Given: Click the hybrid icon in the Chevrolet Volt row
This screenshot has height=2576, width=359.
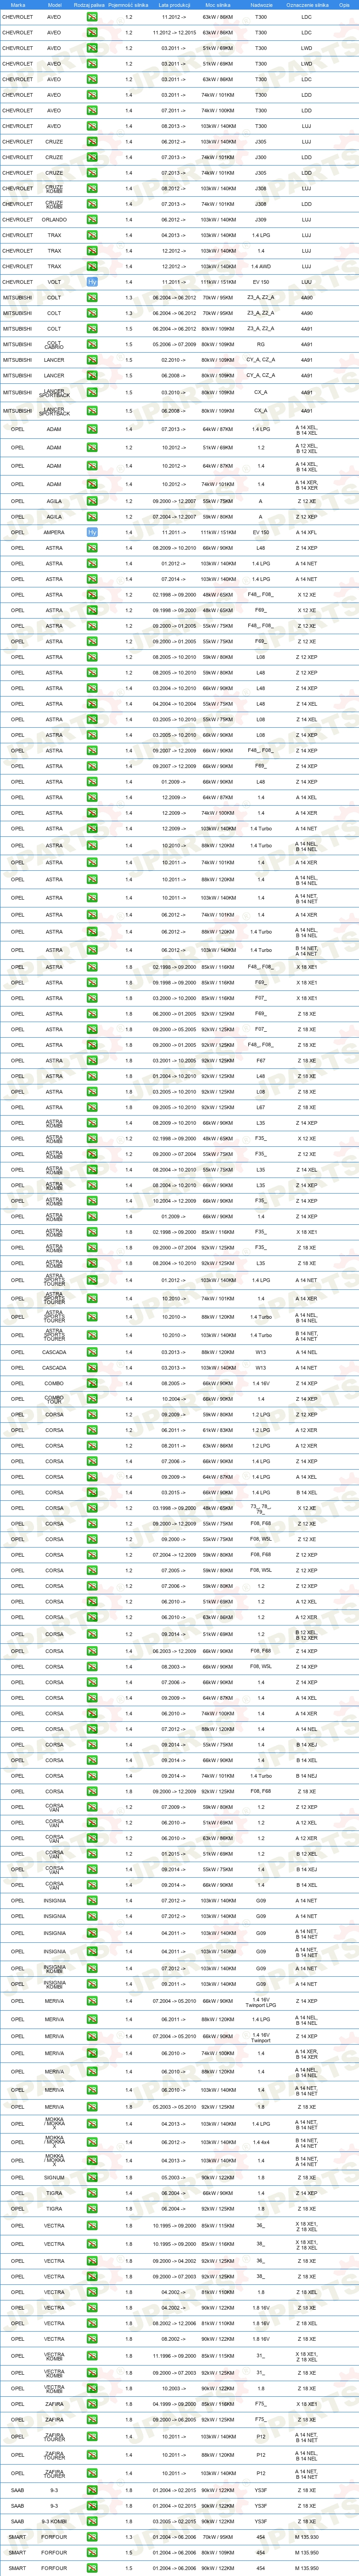Looking at the screenshot, I should point(92,282).
